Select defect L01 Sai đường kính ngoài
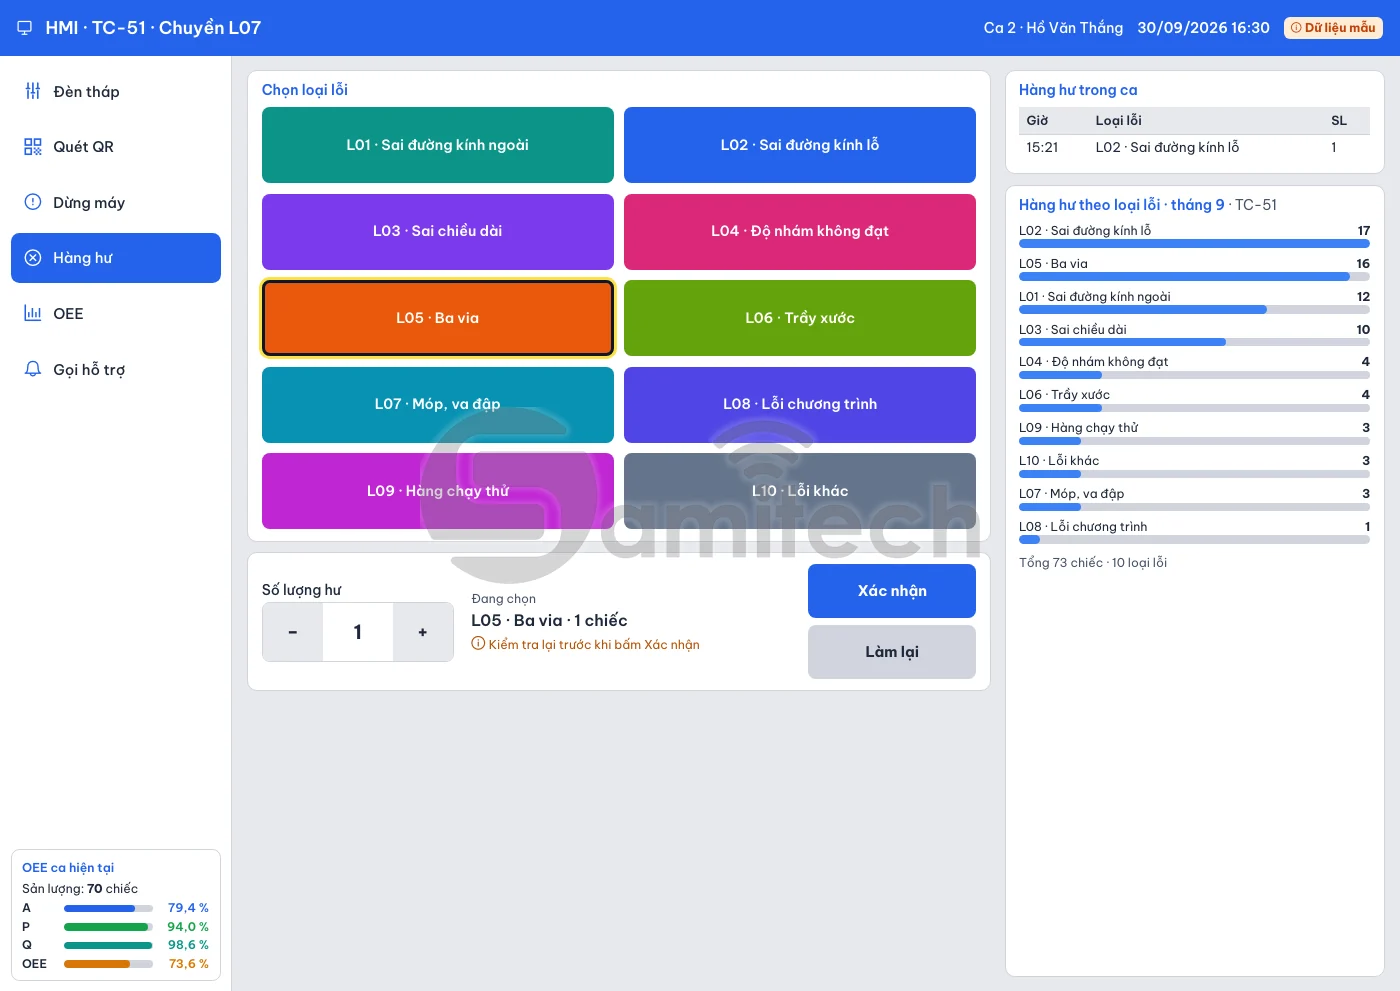 [438, 145]
